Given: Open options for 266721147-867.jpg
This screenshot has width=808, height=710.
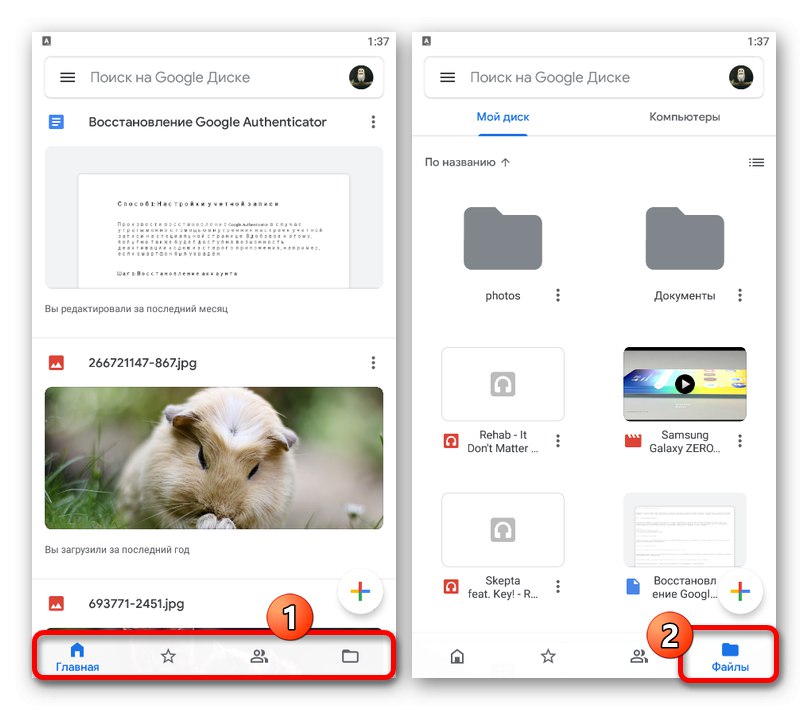Looking at the screenshot, I should pyautogui.click(x=373, y=363).
